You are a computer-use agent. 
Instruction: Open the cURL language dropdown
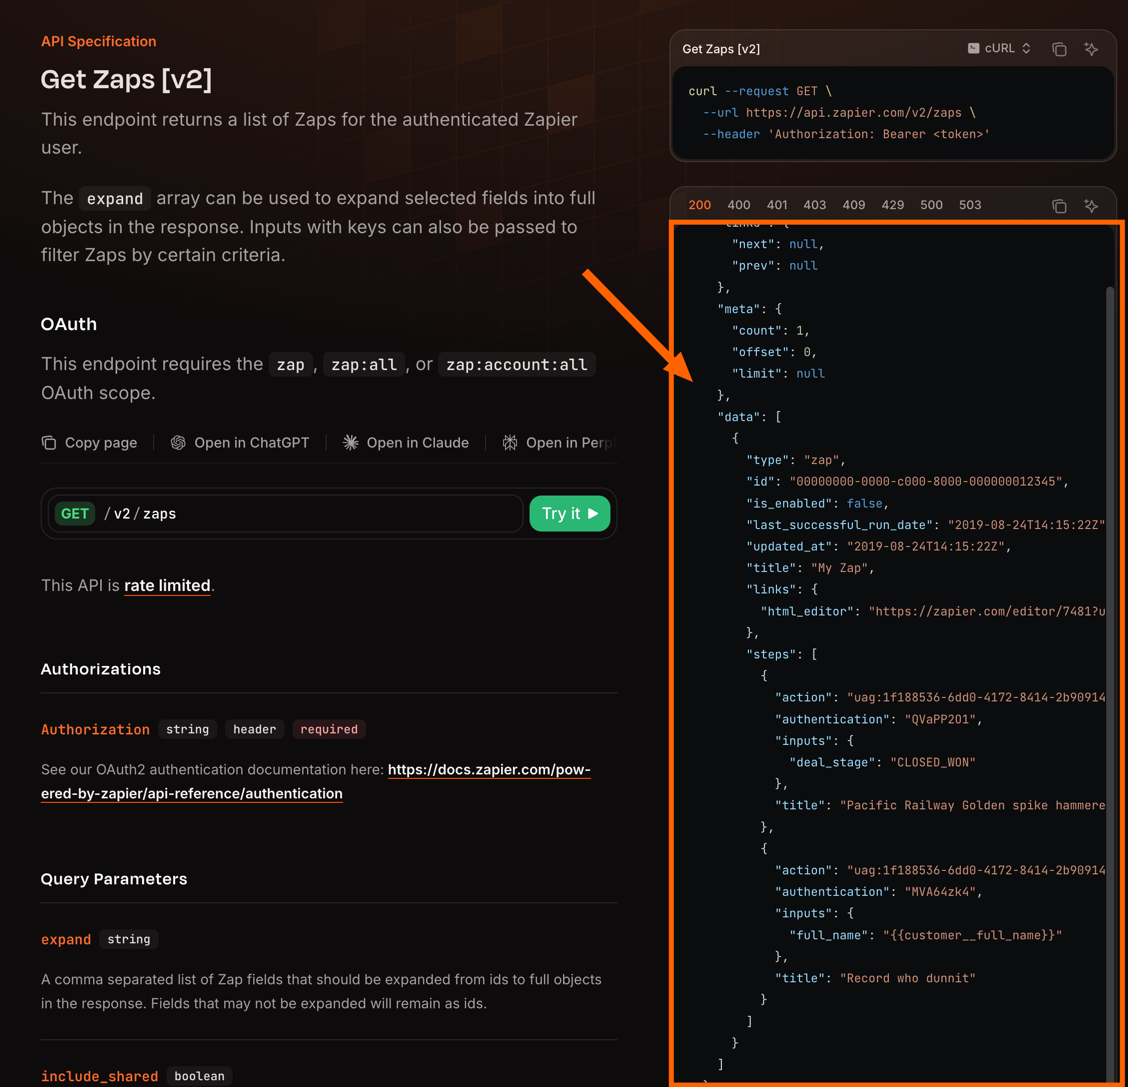pos(999,48)
